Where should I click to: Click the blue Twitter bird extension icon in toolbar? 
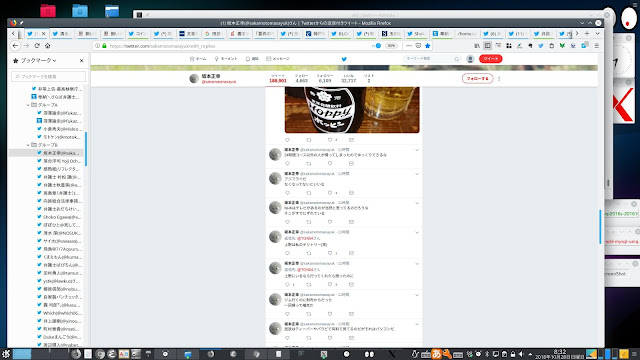[541, 46]
